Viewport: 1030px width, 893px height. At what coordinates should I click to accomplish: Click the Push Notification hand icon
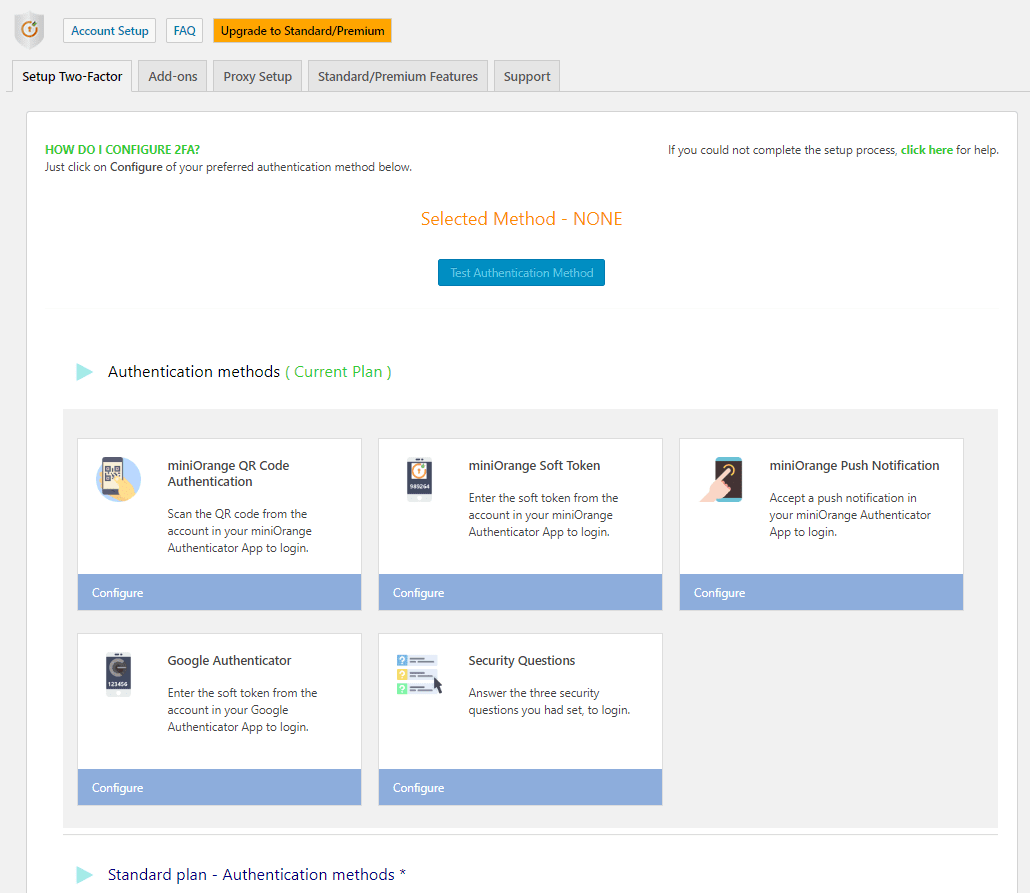tap(722, 479)
